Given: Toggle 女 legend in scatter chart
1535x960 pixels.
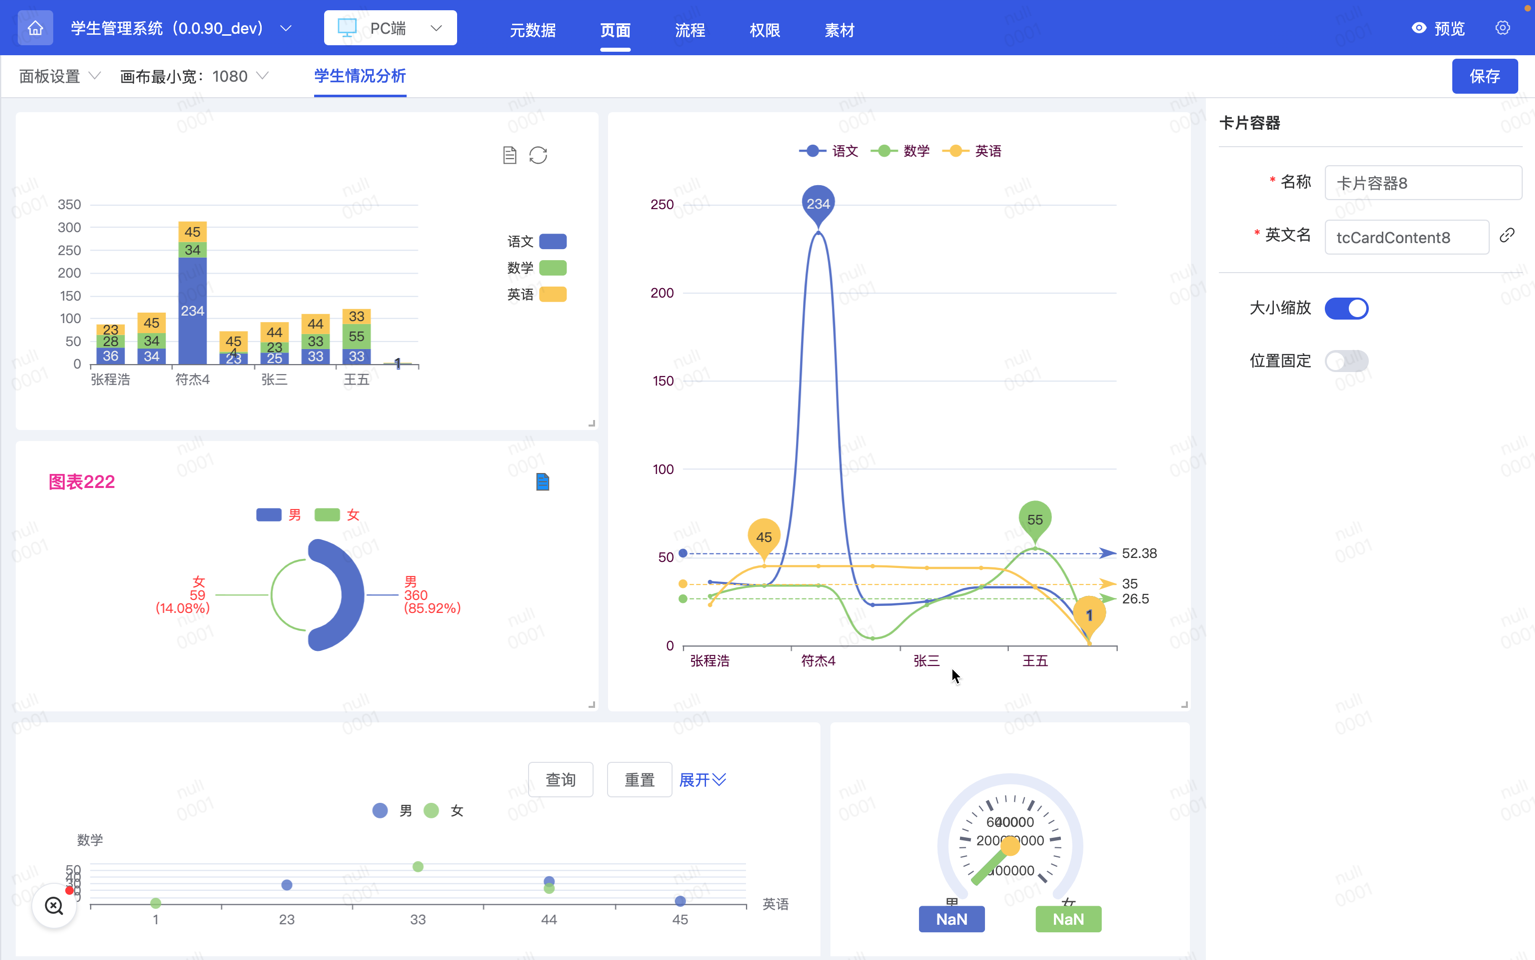Looking at the screenshot, I should click(x=443, y=811).
